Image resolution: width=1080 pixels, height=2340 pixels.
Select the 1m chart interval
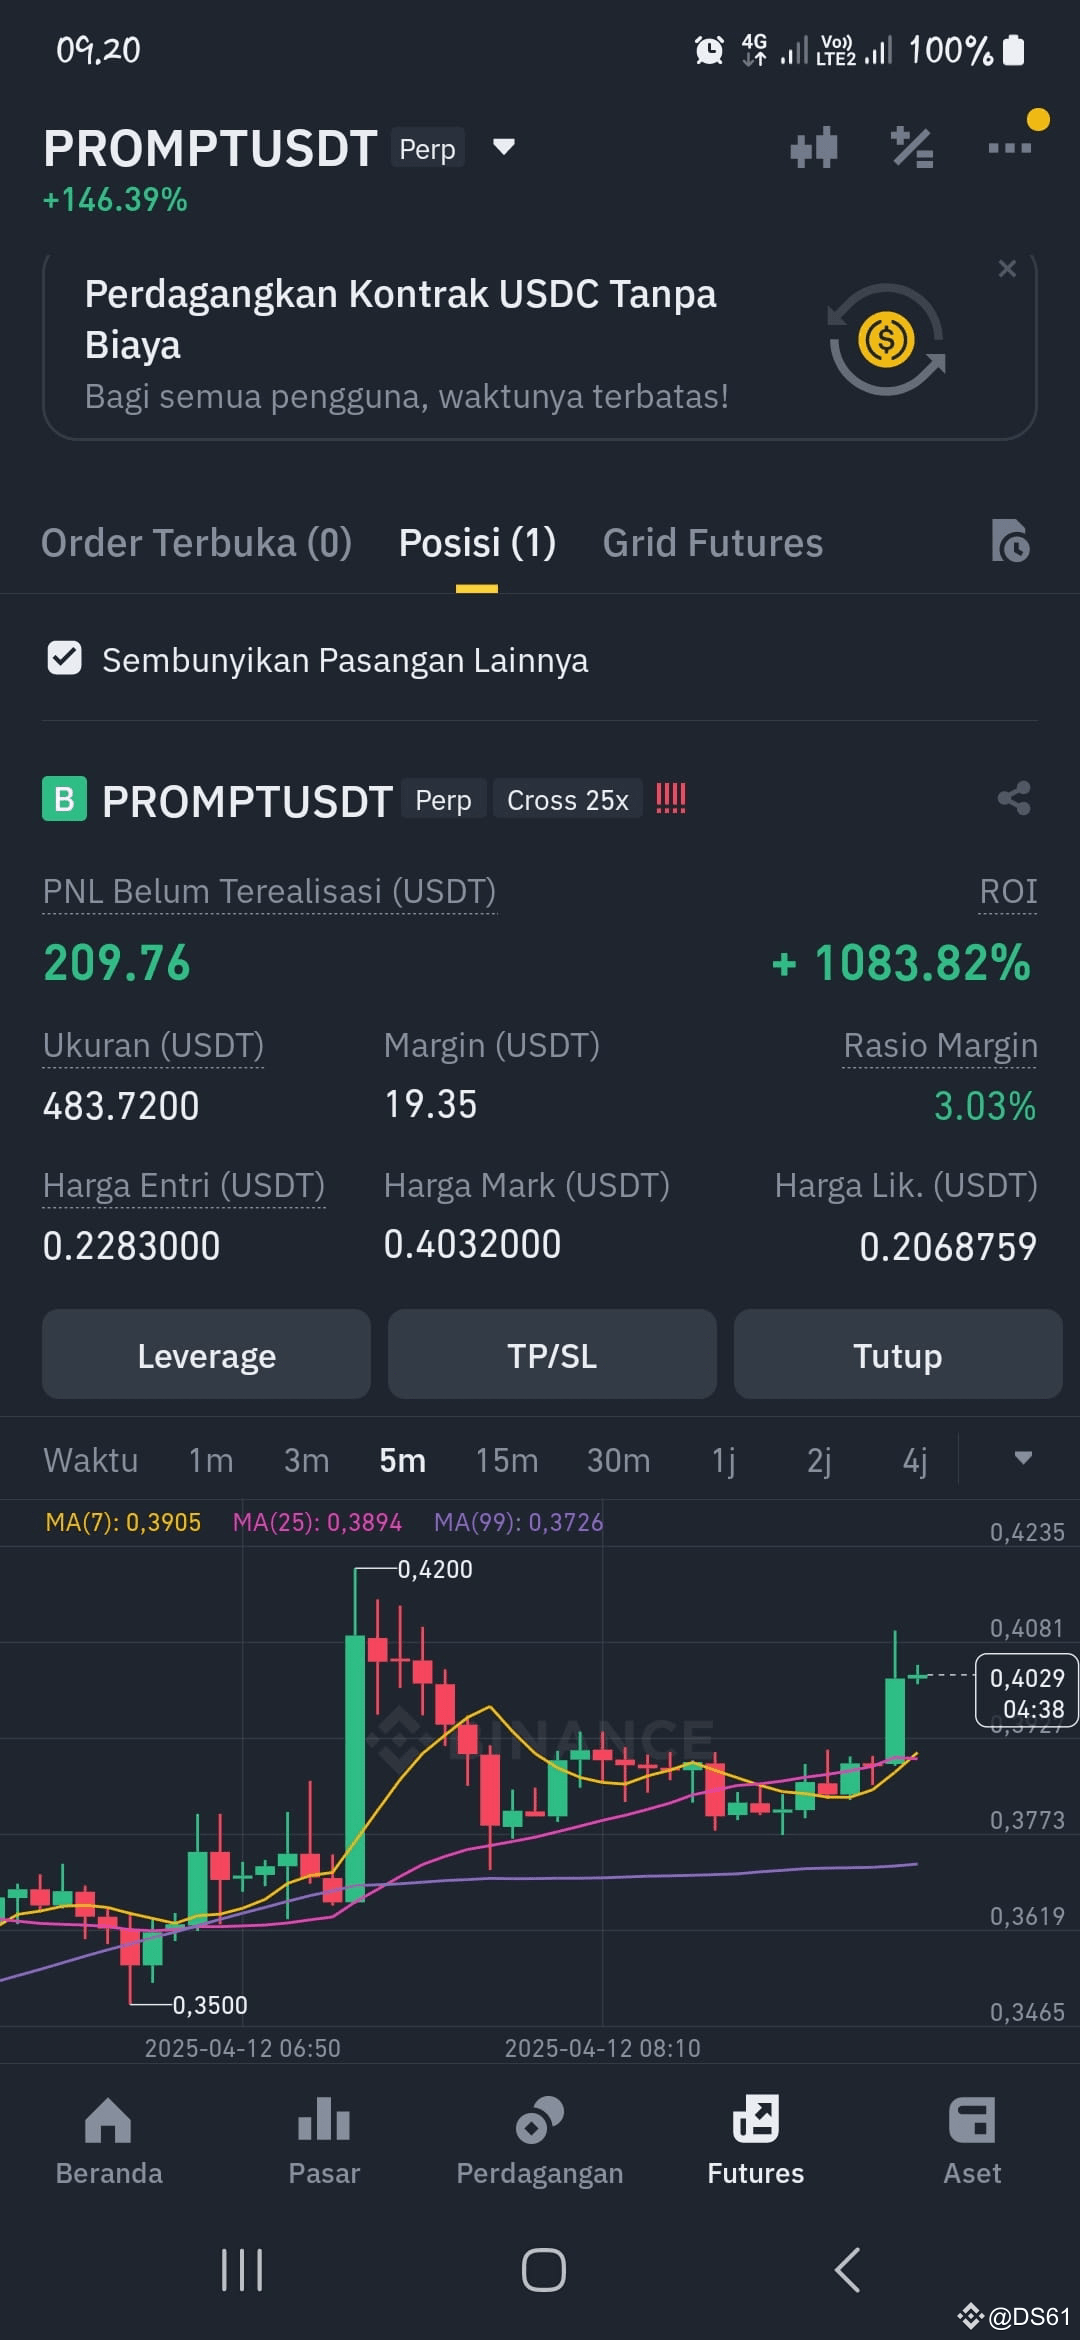211,1460
